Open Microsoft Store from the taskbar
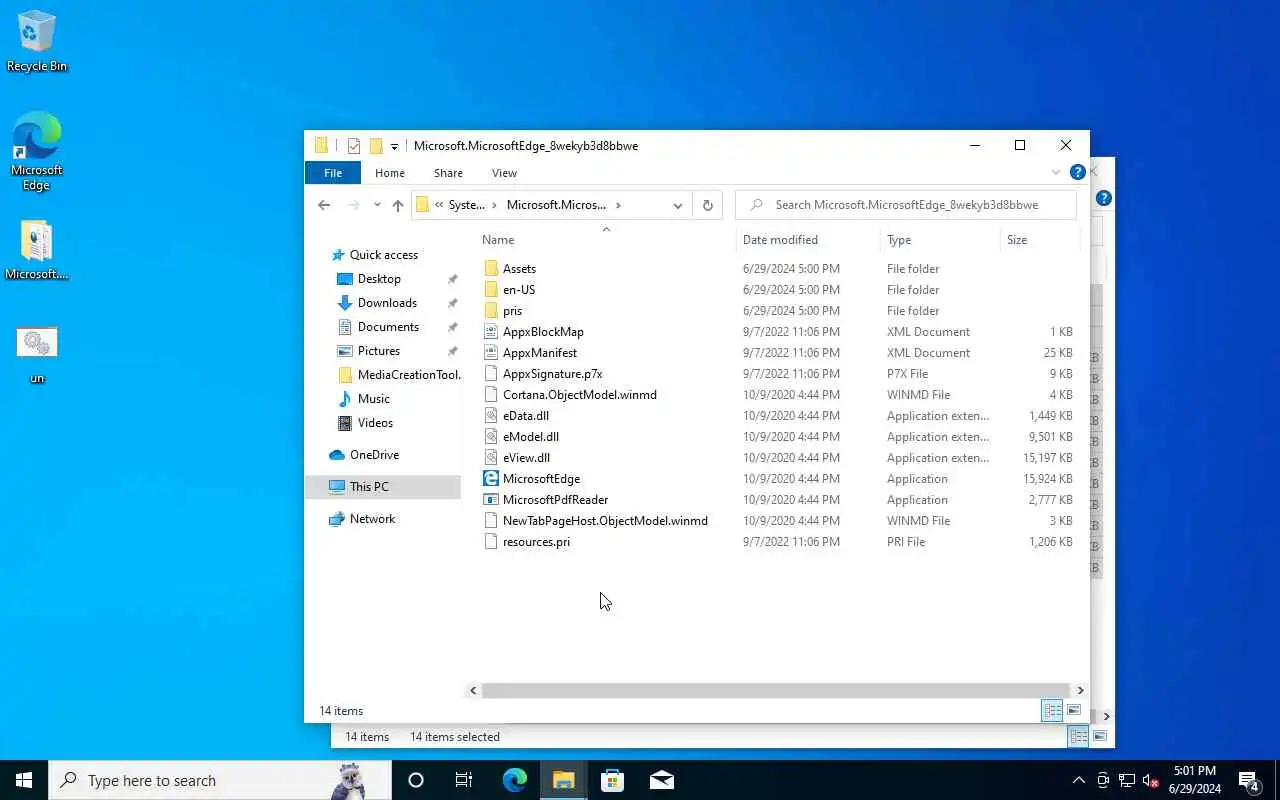1280x800 pixels. coord(612,780)
